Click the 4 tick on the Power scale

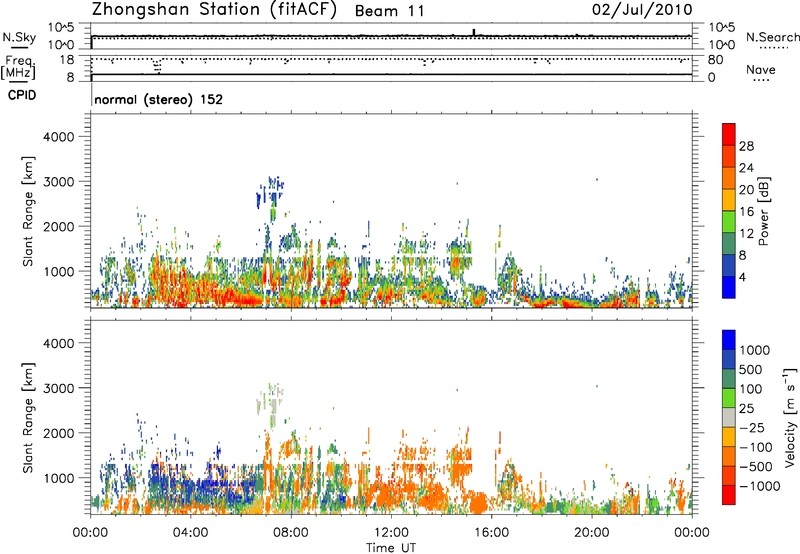(743, 278)
